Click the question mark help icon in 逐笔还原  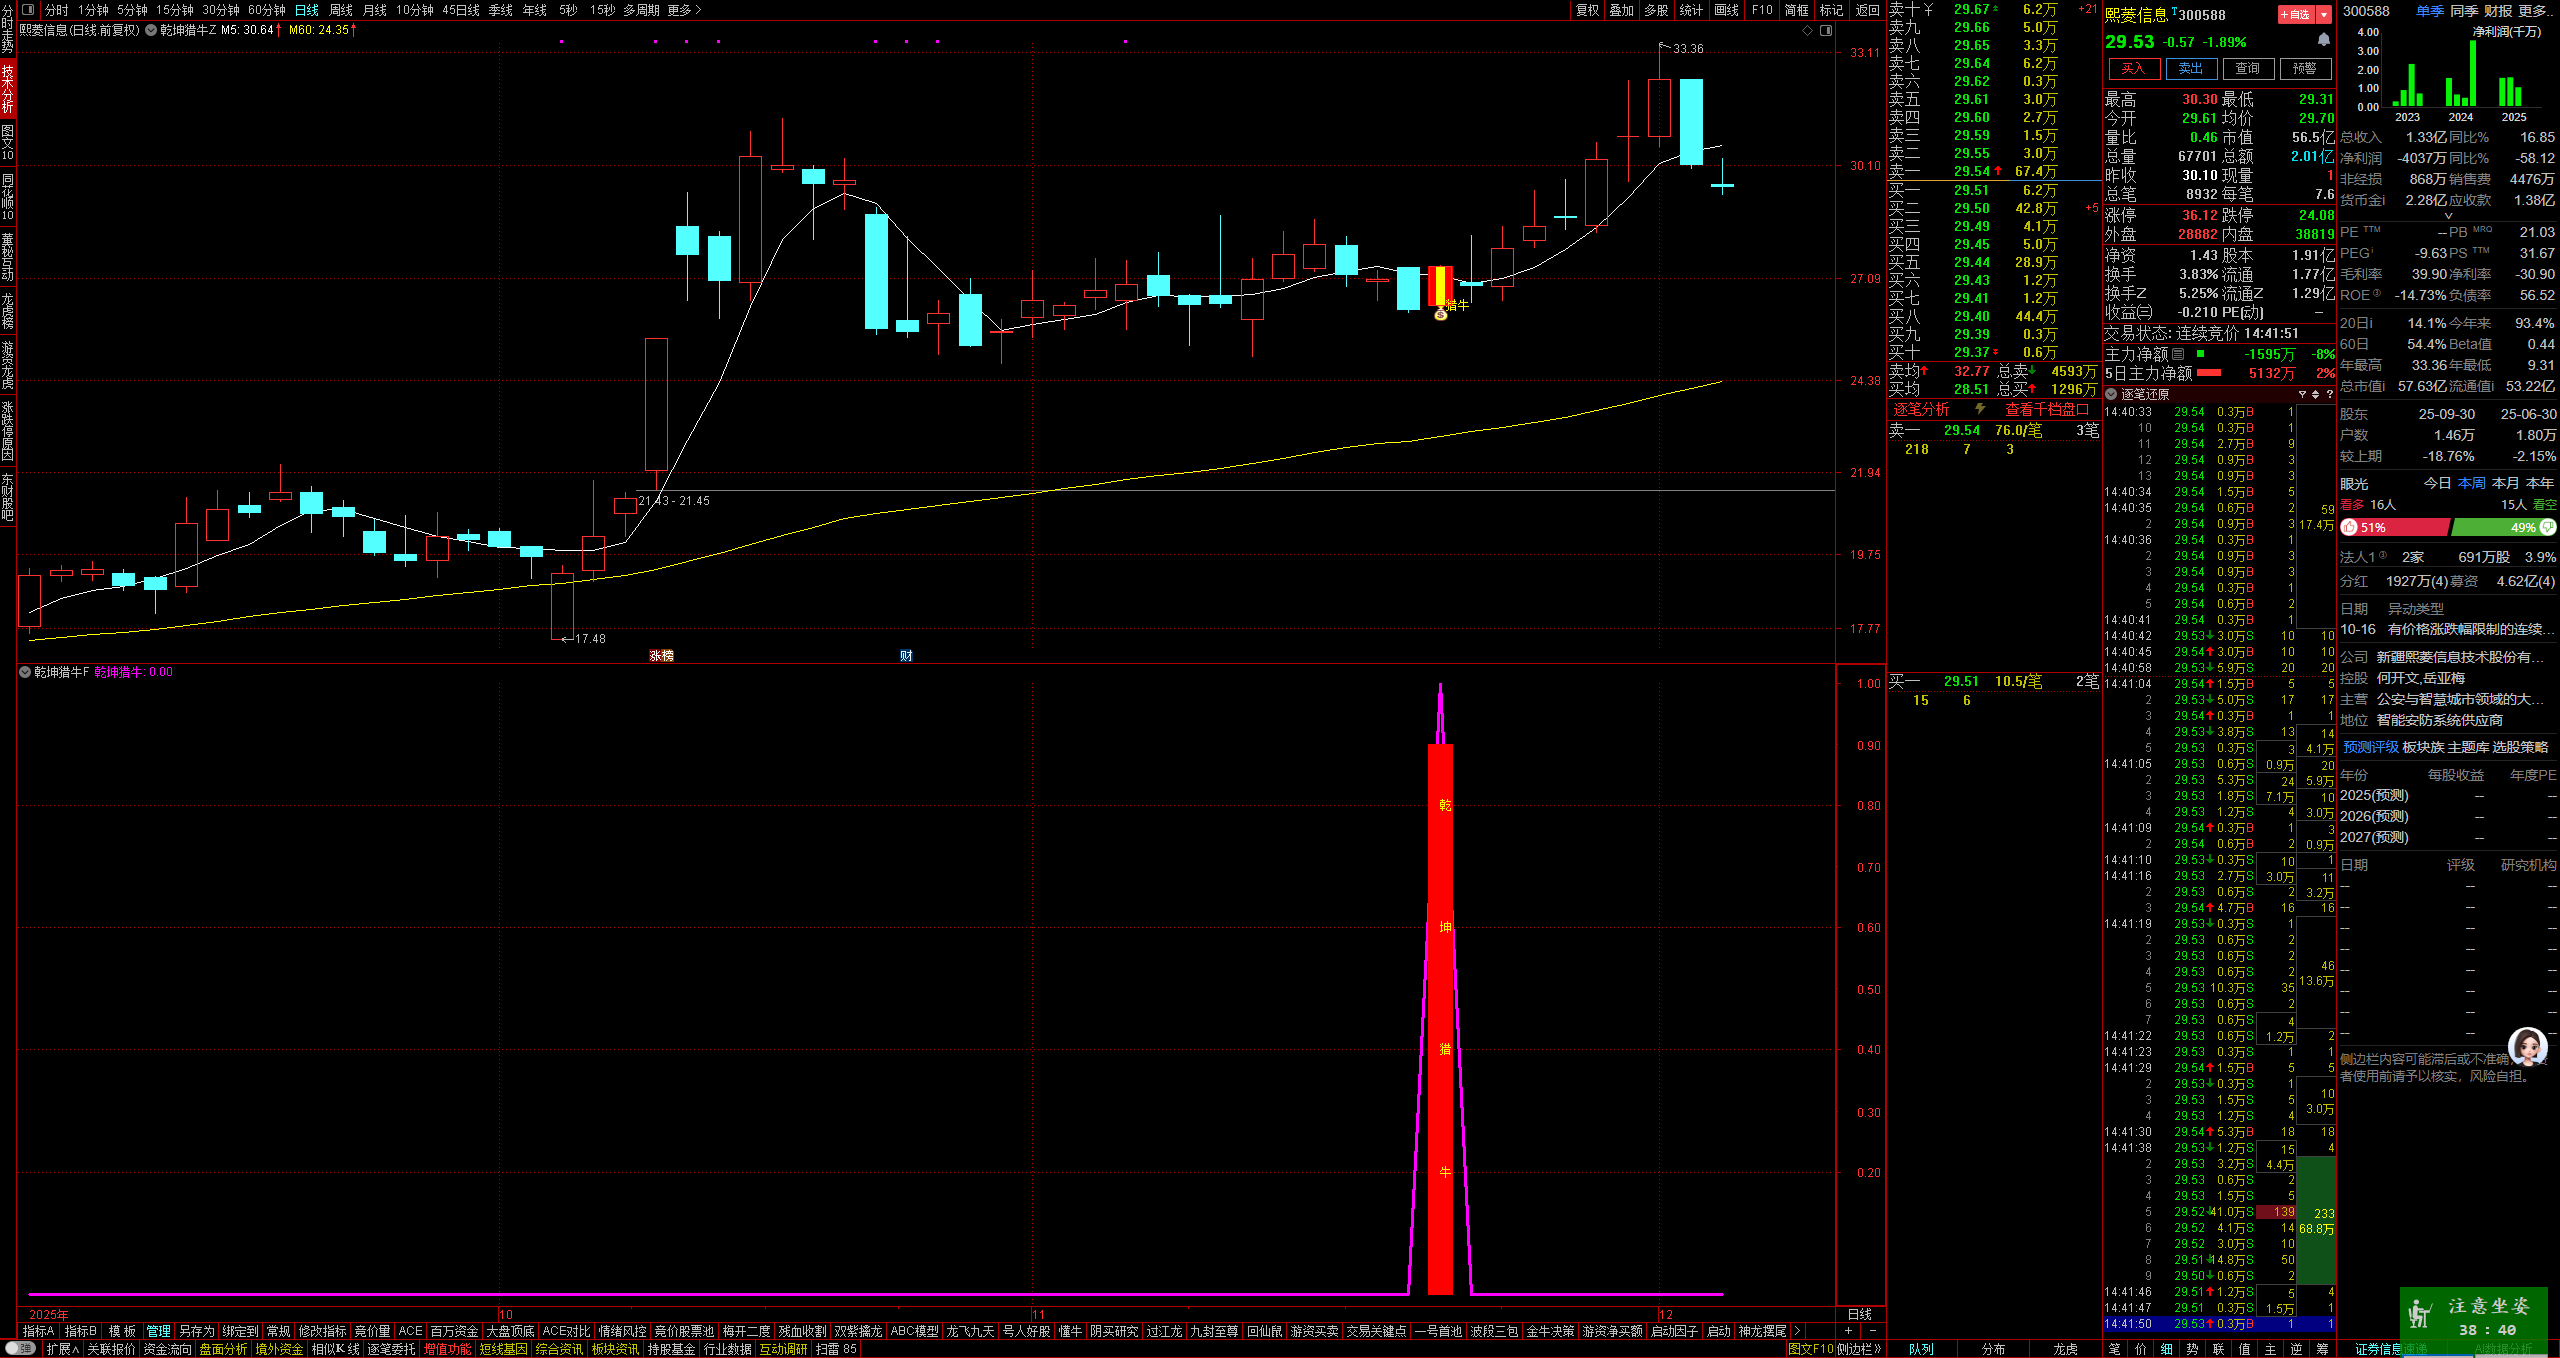pos(2329,394)
